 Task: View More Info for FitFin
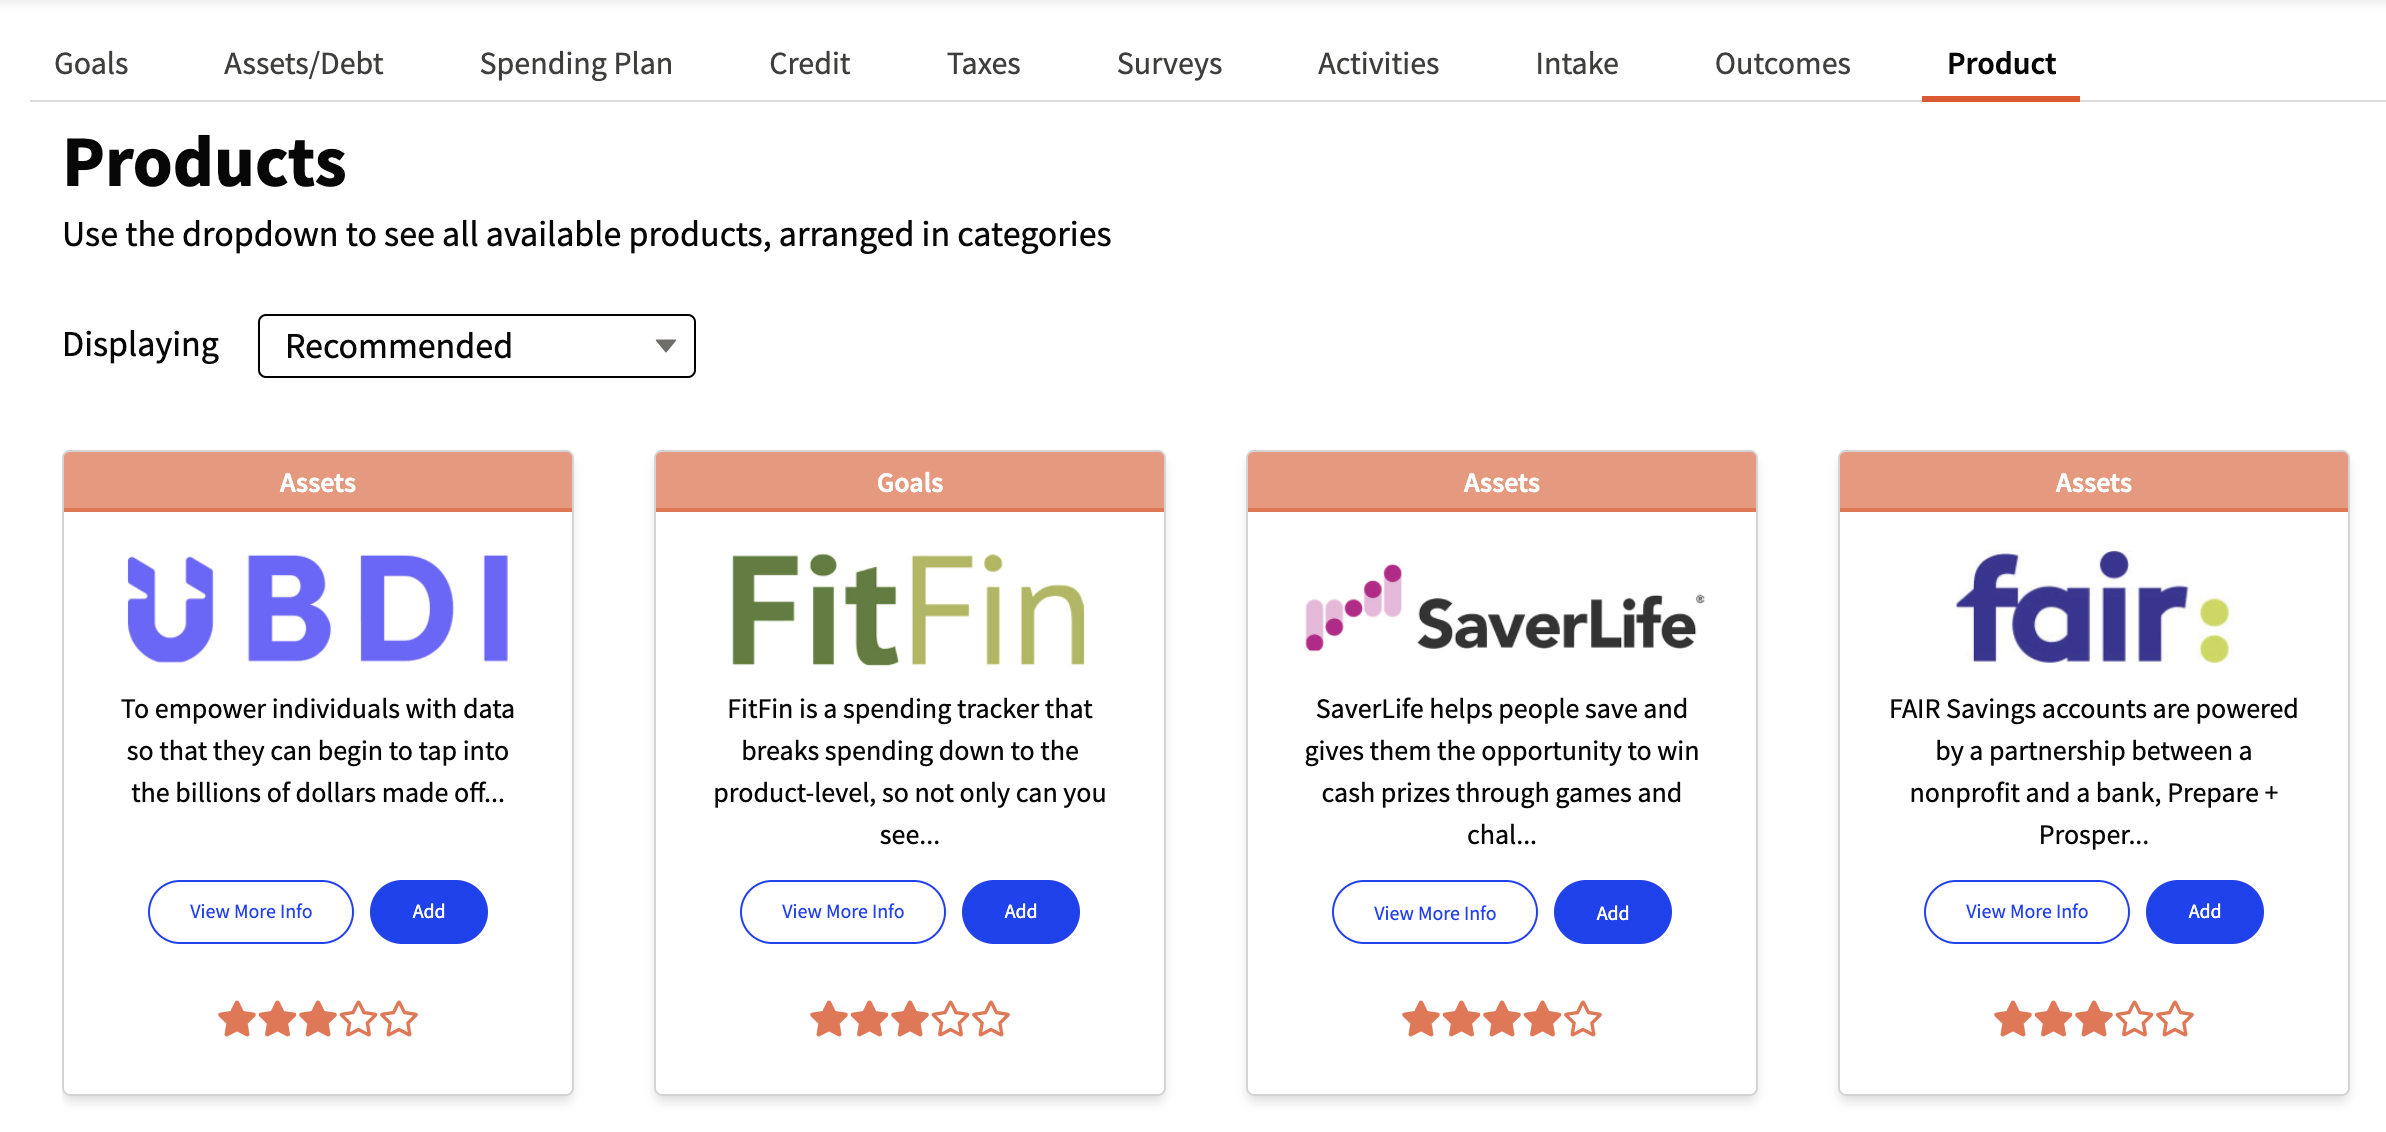click(843, 911)
